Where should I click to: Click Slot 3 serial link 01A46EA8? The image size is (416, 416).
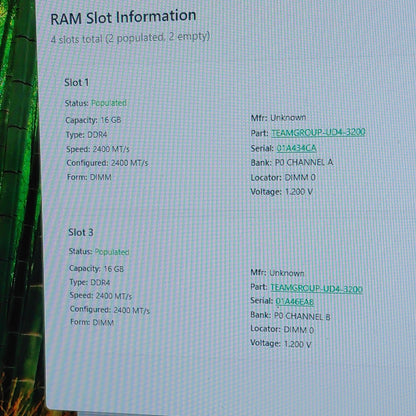295,302
